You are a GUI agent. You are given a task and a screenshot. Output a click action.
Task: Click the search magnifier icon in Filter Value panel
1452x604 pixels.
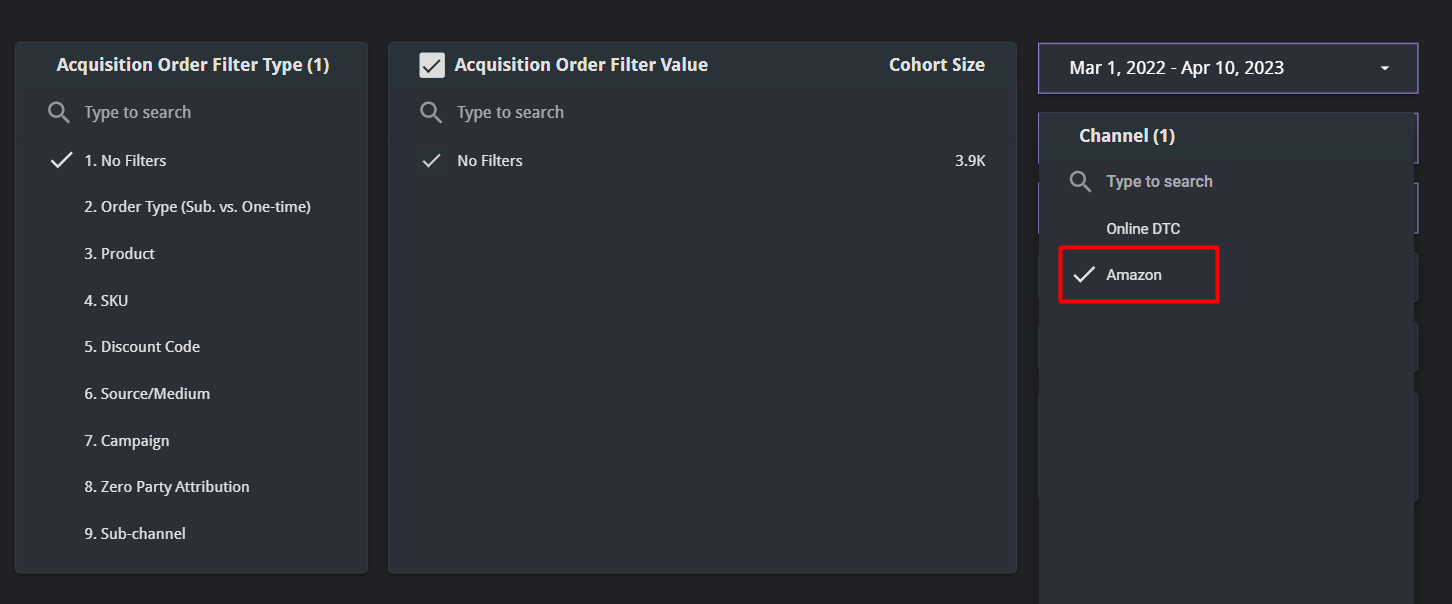(431, 112)
